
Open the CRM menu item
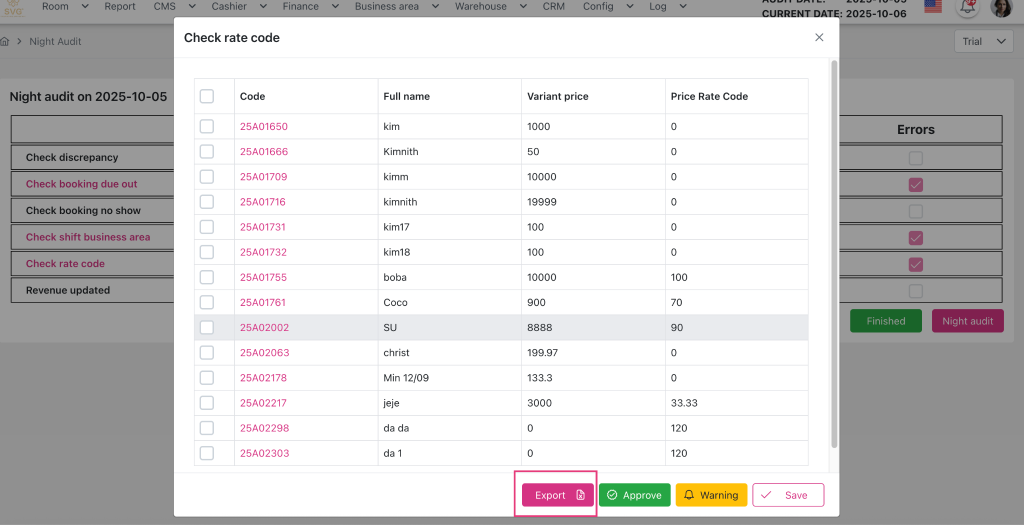click(x=553, y=7)
